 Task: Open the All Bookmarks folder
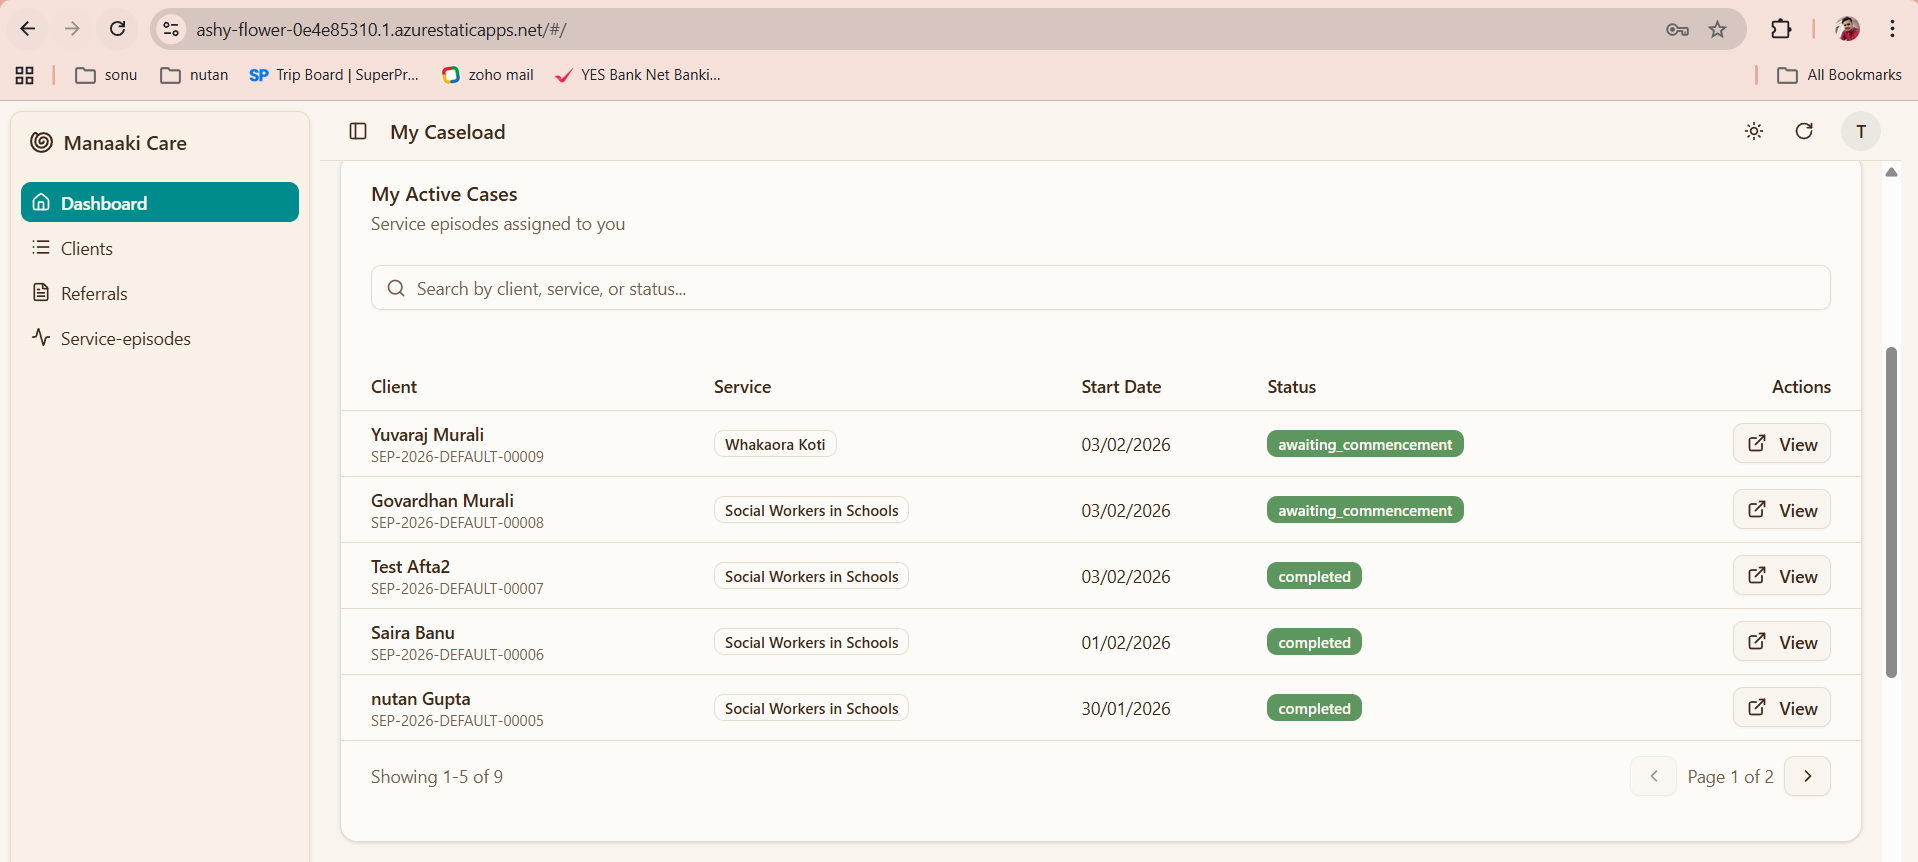coord(1839,75)
